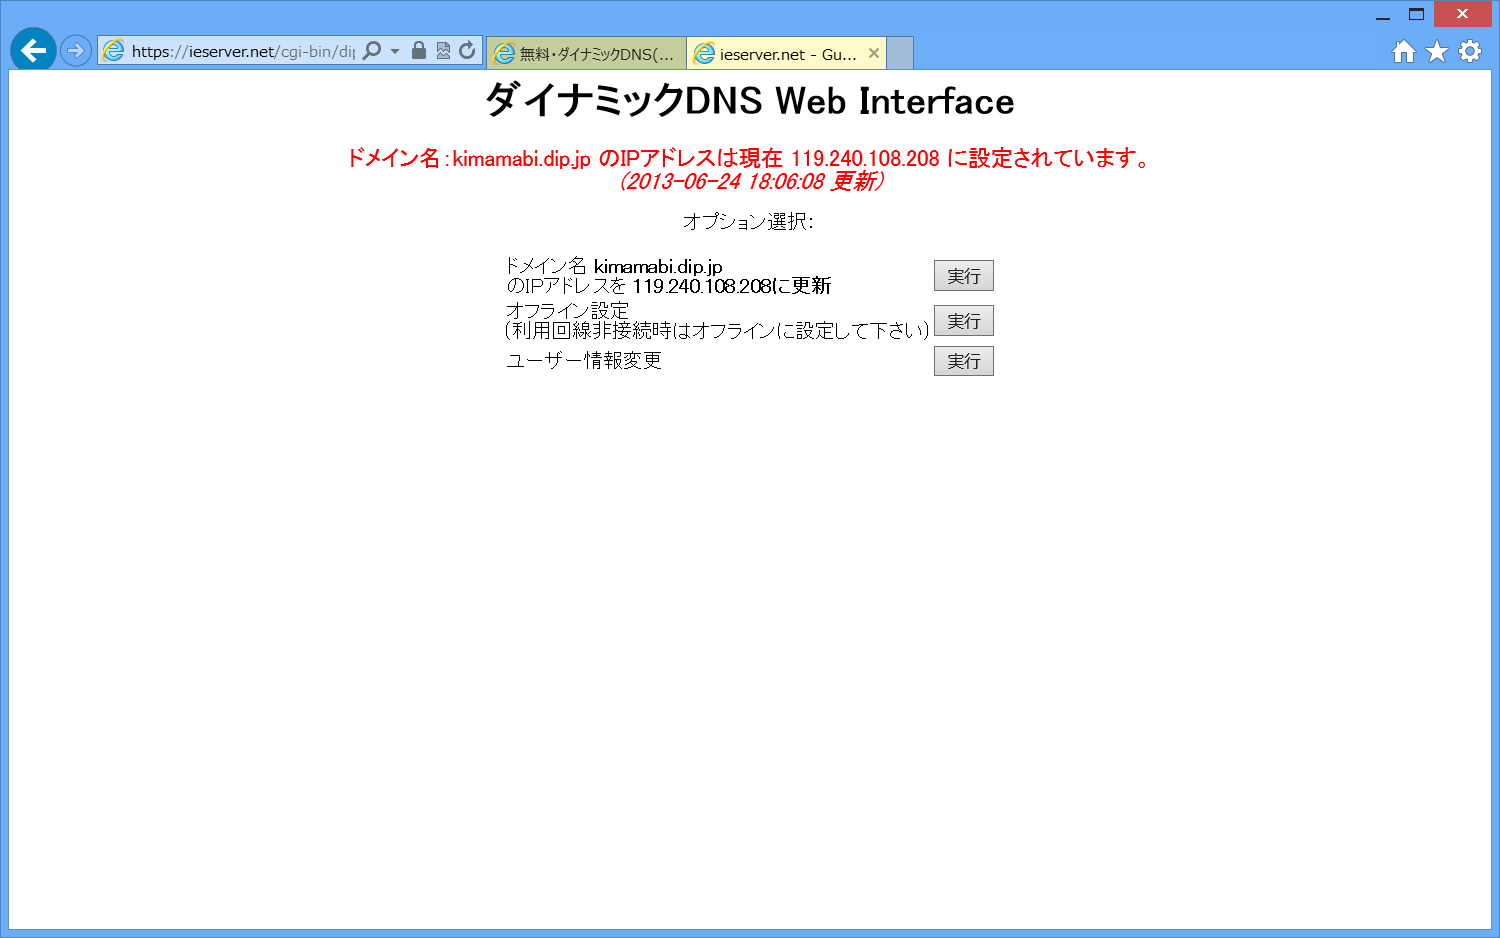Screen dimensions: 1500x938
Task: Open the Tools gear menu
Action: (x=1468, y=51)
